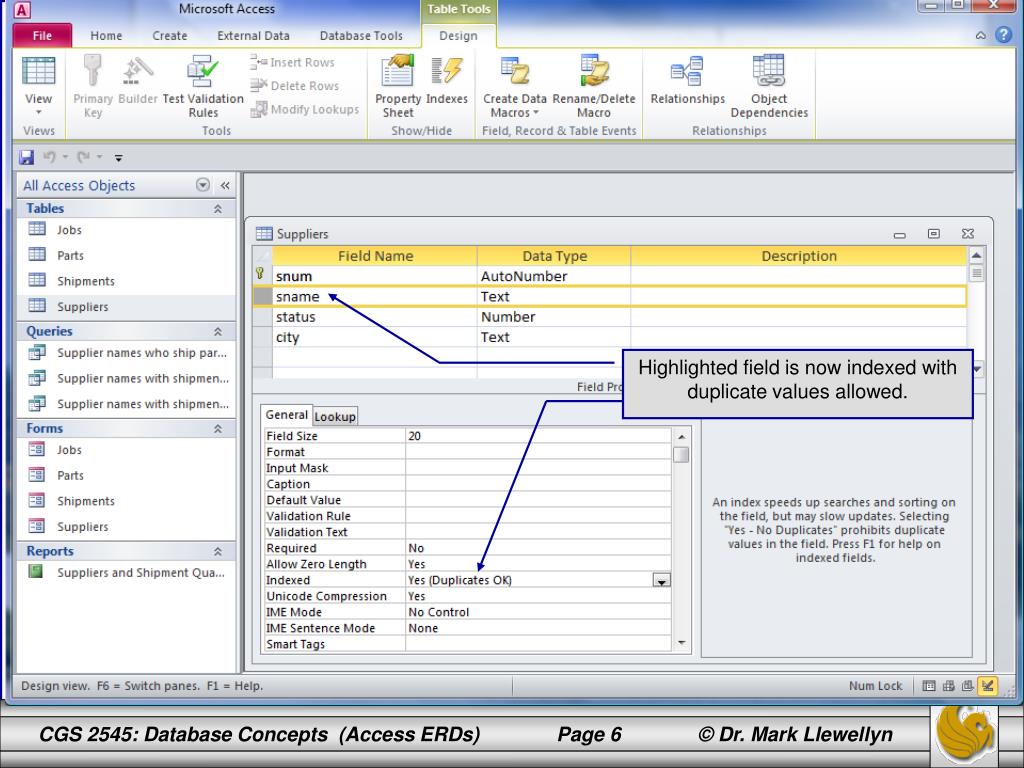Select the Design tab
This screenshot has width=1024, height=768.
(458, 36)
